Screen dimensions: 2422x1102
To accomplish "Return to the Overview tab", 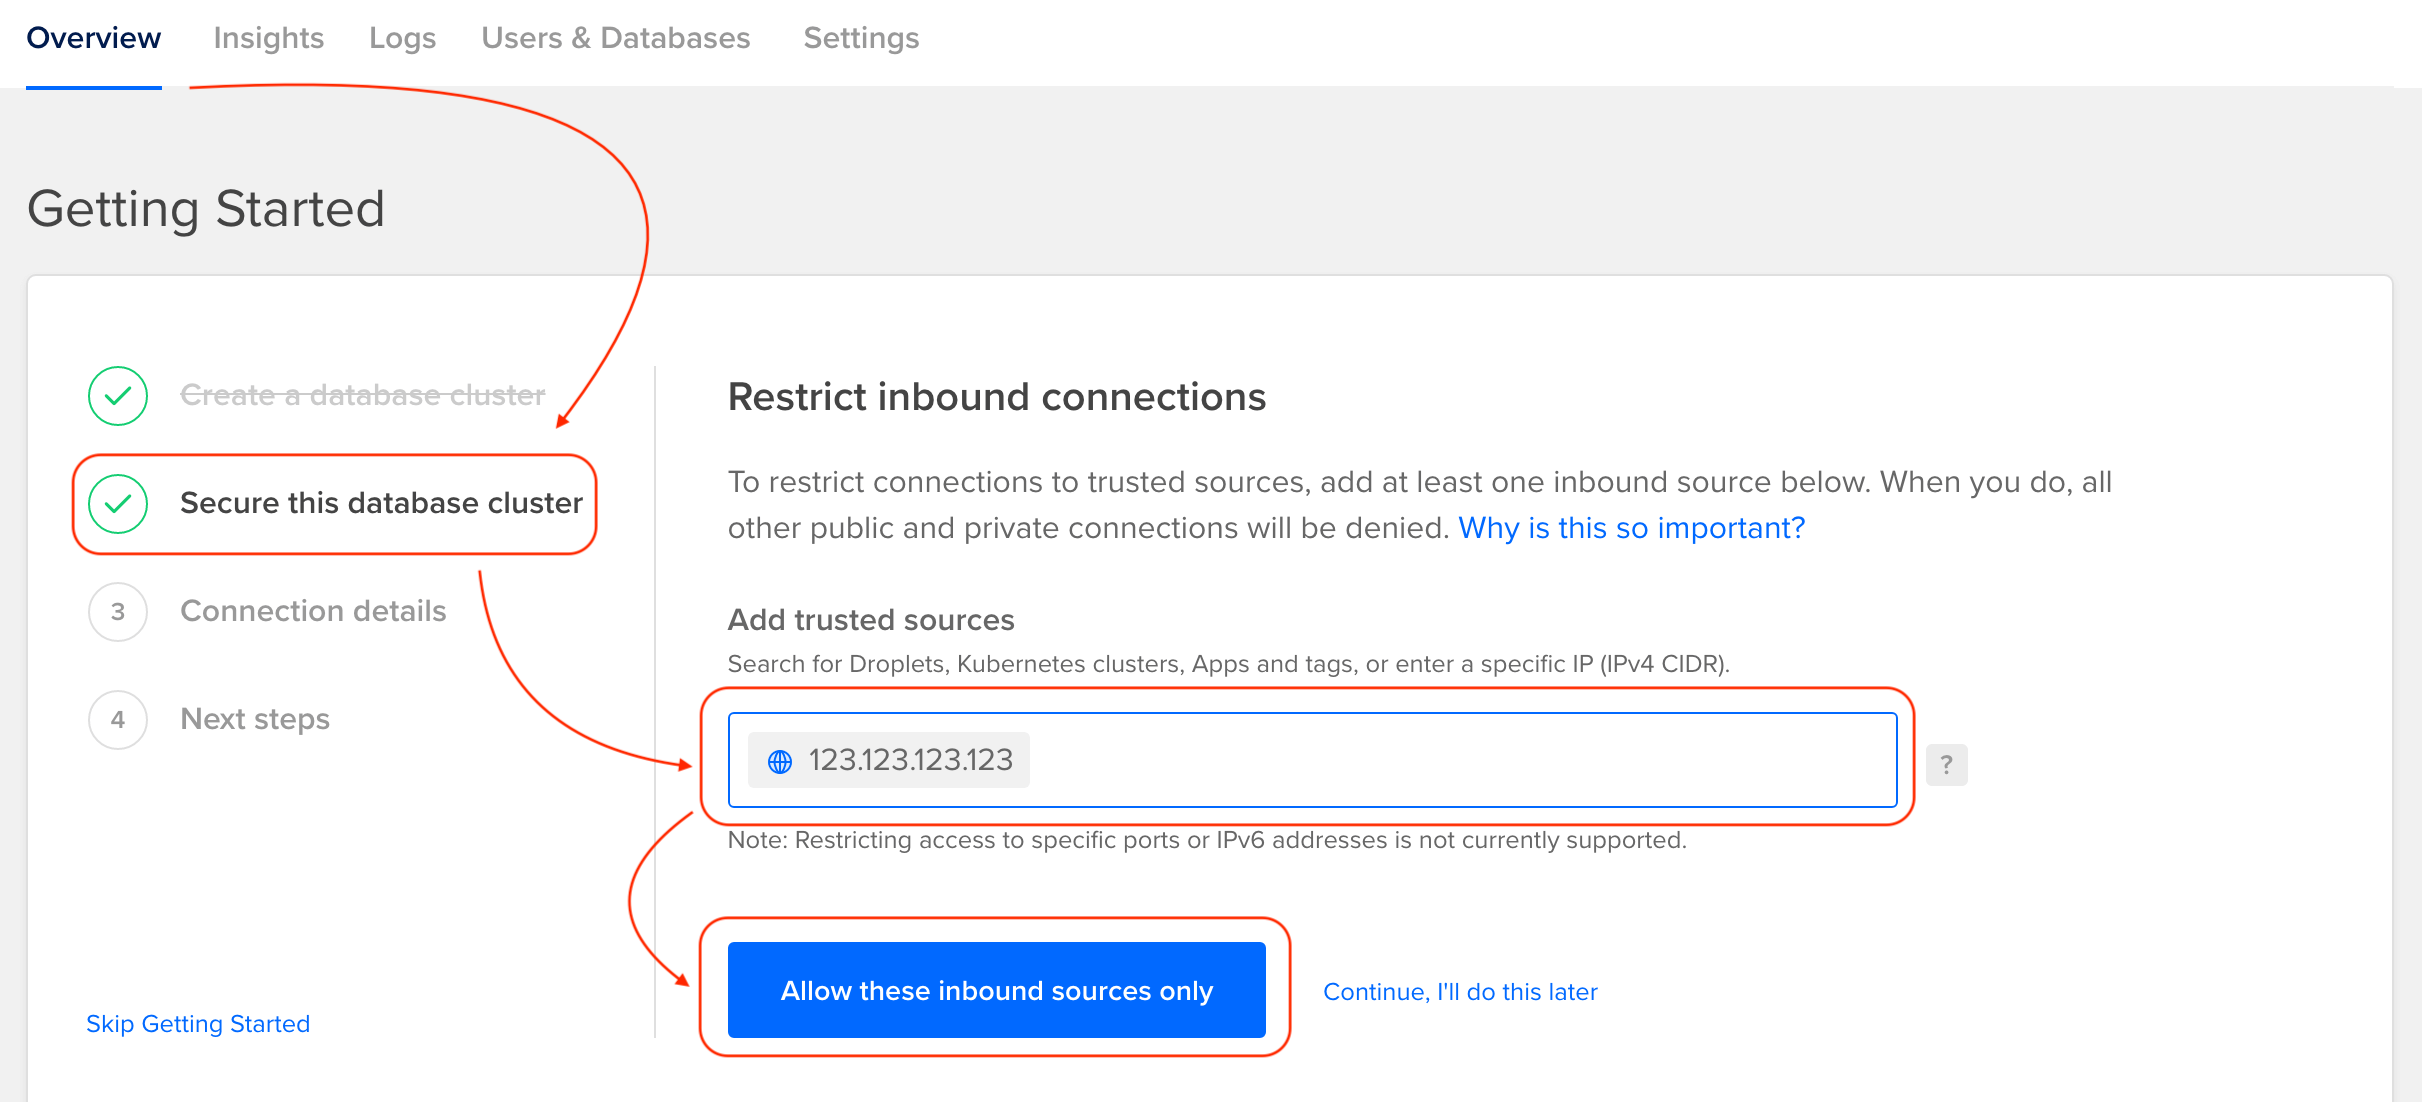I will coord(93,38).
